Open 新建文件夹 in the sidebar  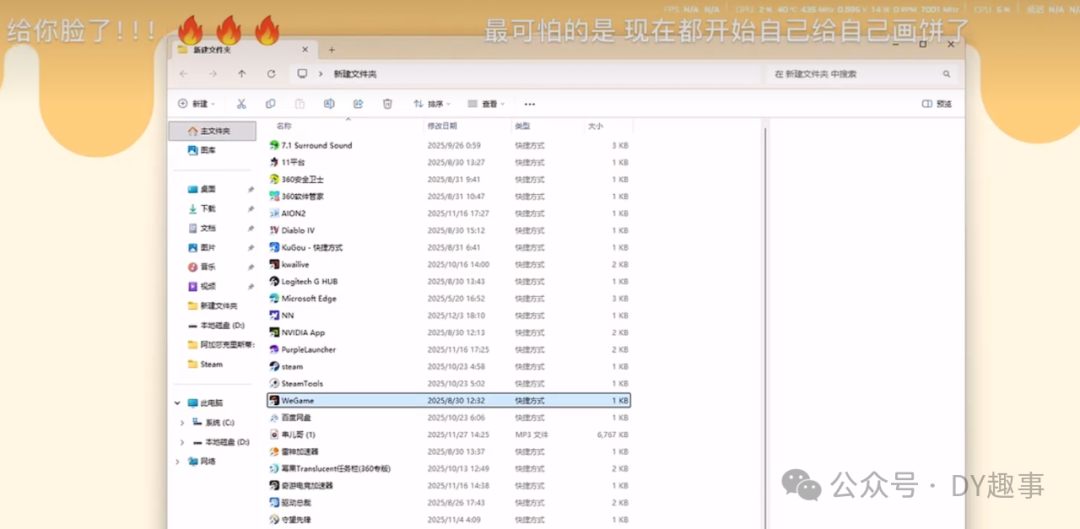[212, 306]
